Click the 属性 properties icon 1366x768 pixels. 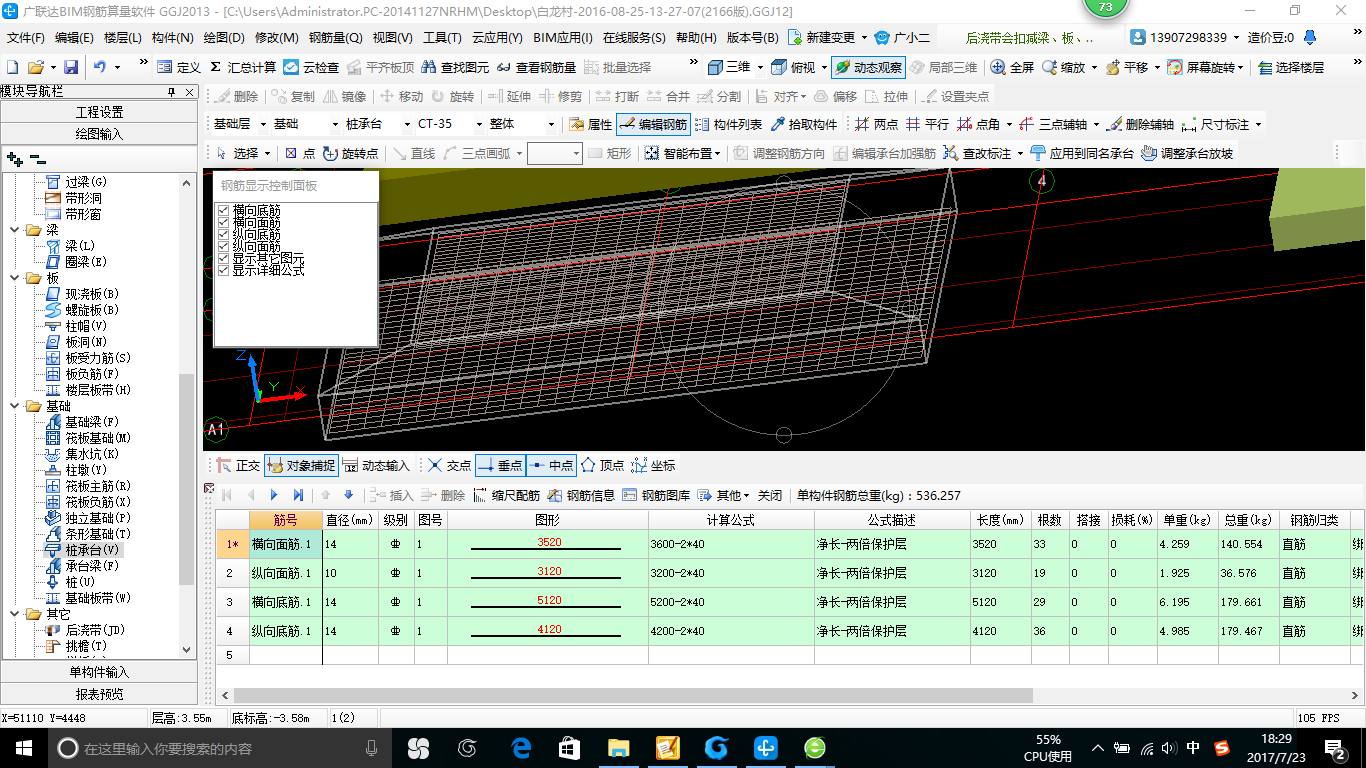pyautogui.click(x=577, y=125)
